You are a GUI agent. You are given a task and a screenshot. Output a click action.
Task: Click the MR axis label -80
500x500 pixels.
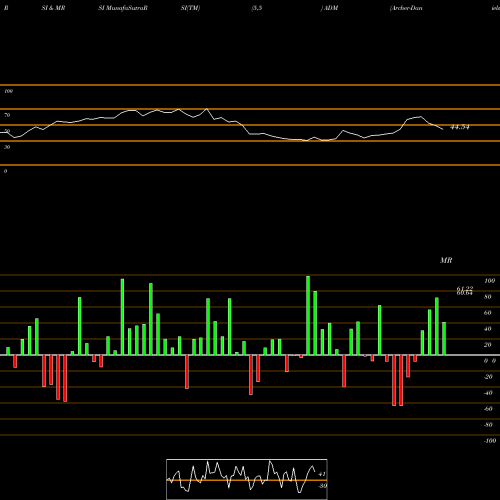tap(488, 425)
